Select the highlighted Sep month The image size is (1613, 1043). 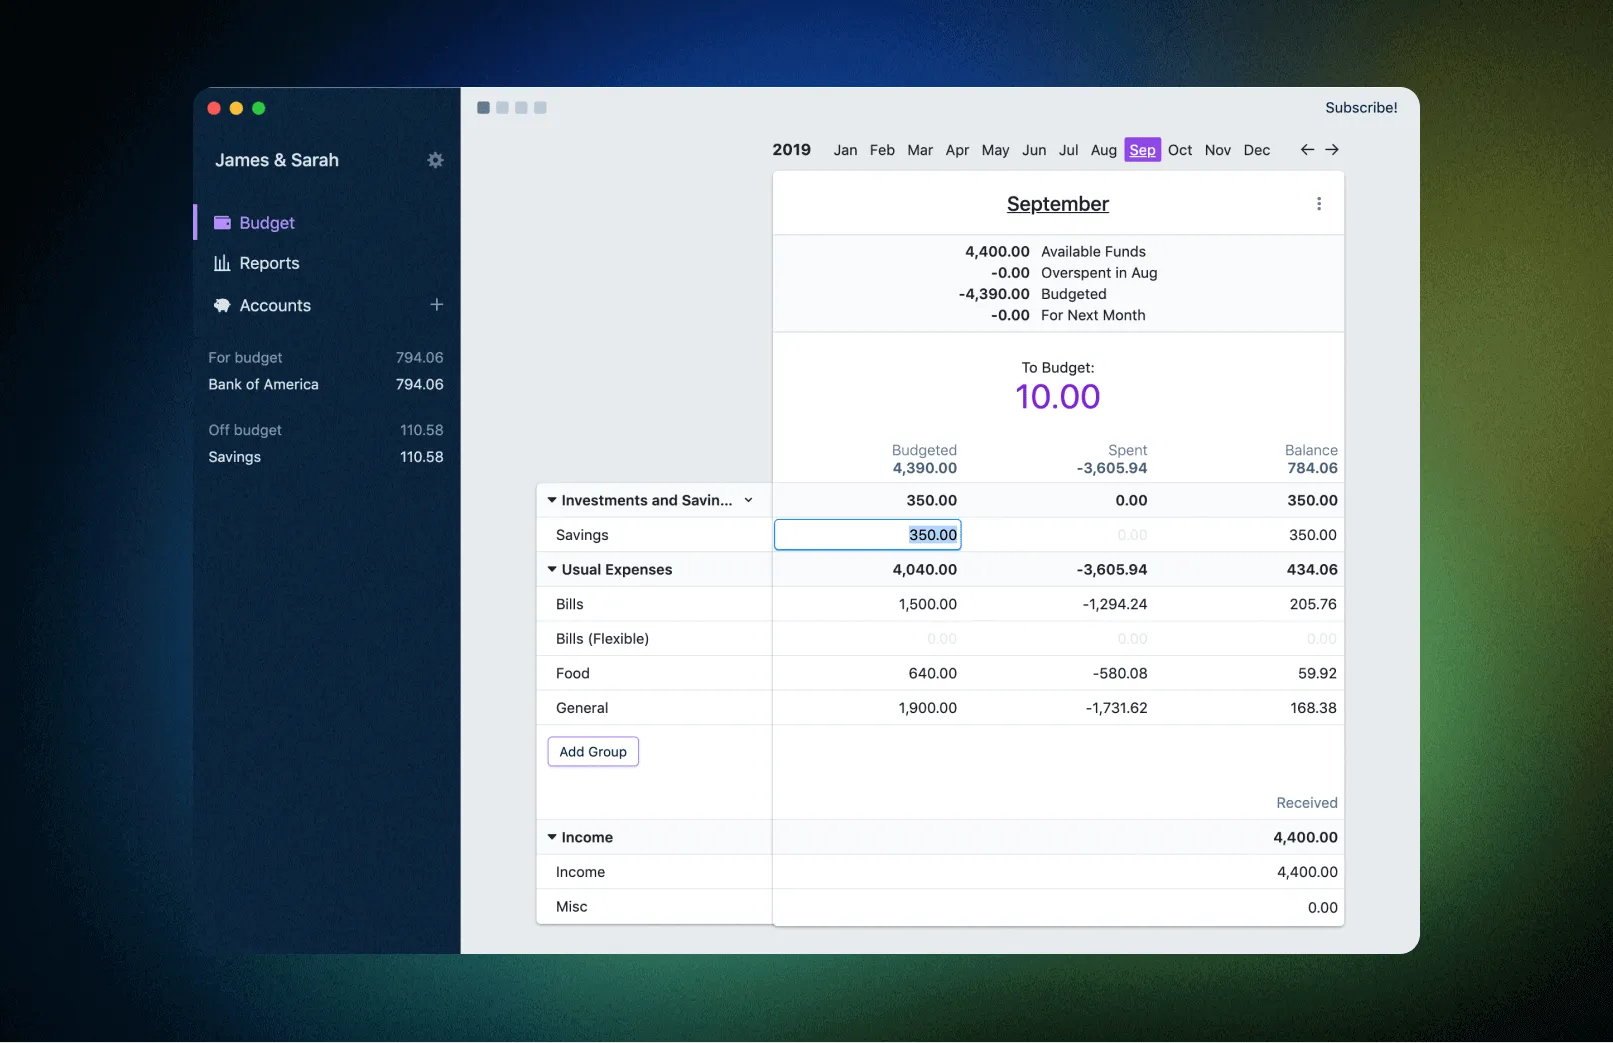pos(1142,150)
